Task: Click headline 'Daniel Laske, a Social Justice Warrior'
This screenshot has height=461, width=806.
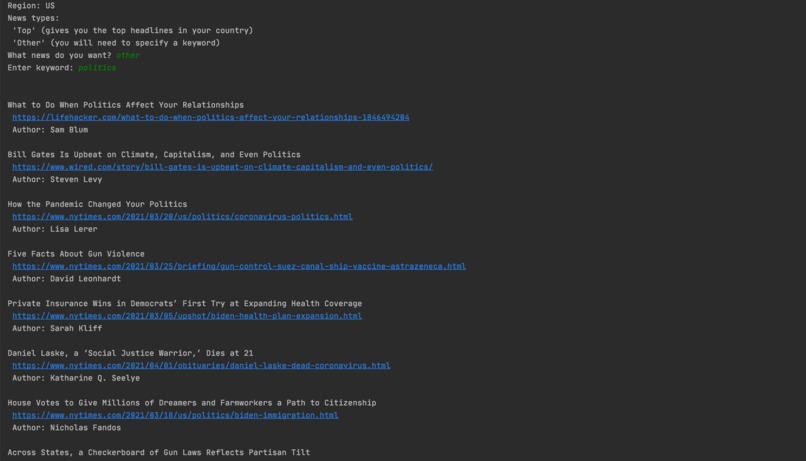Action: 130,353
